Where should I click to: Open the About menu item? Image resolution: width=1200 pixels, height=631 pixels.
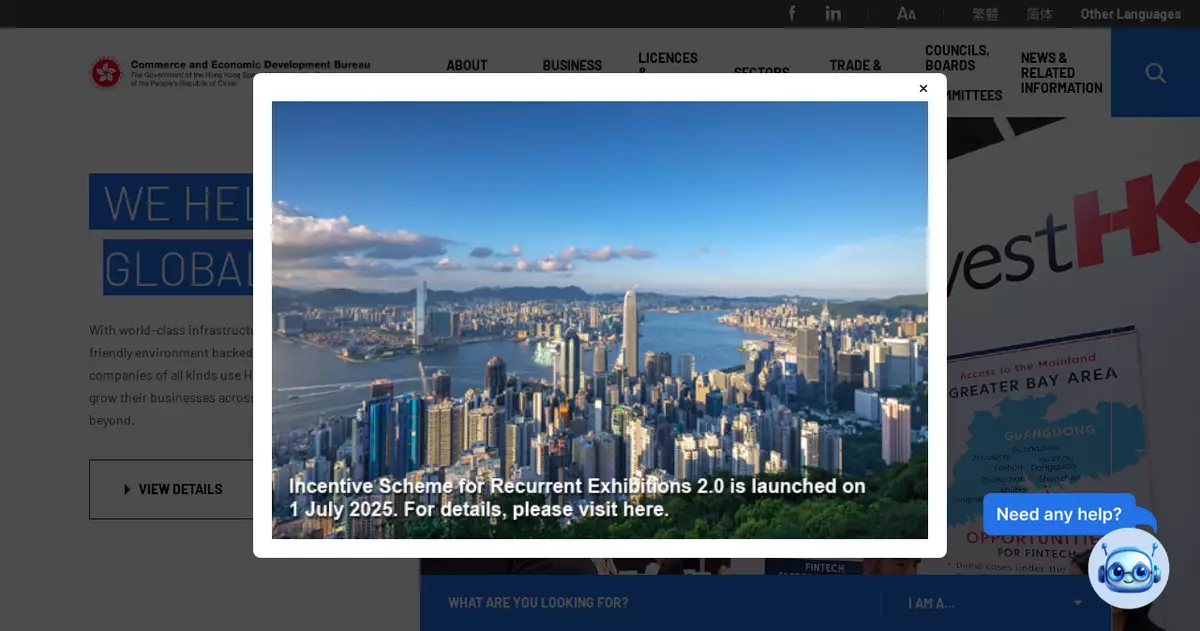pos(466,65)
